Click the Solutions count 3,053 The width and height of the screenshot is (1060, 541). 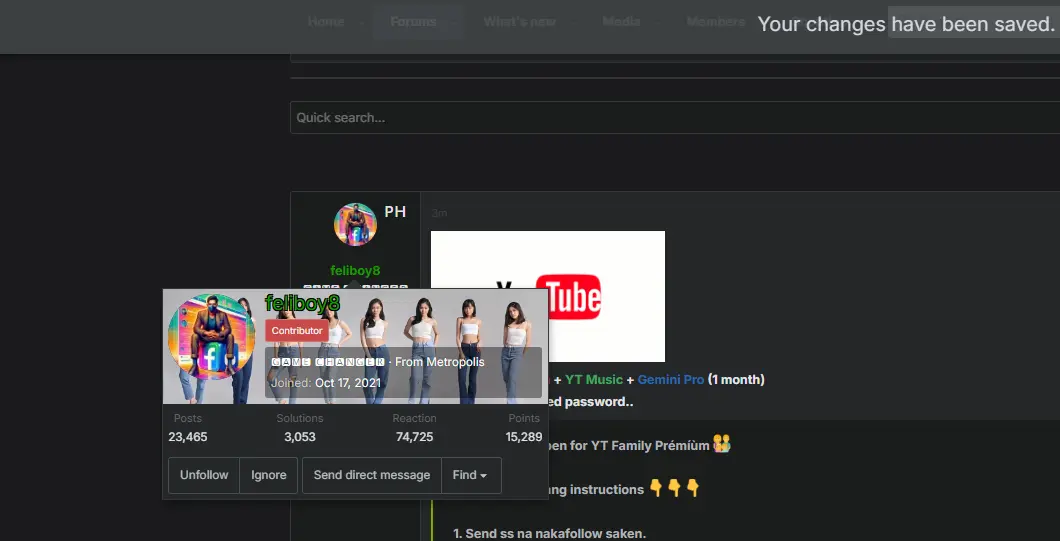(299, 437)
